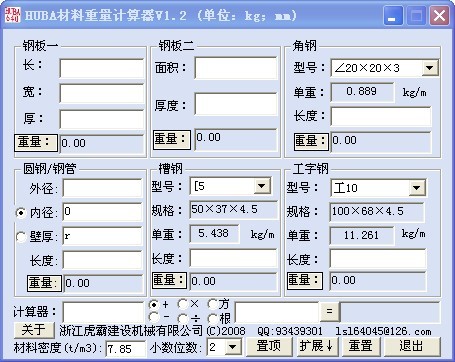The width and height of the screenshot is (455, 362).
Task: Choose the 方 square radio option
Action: pyautogui.click(x=212, y=304)
